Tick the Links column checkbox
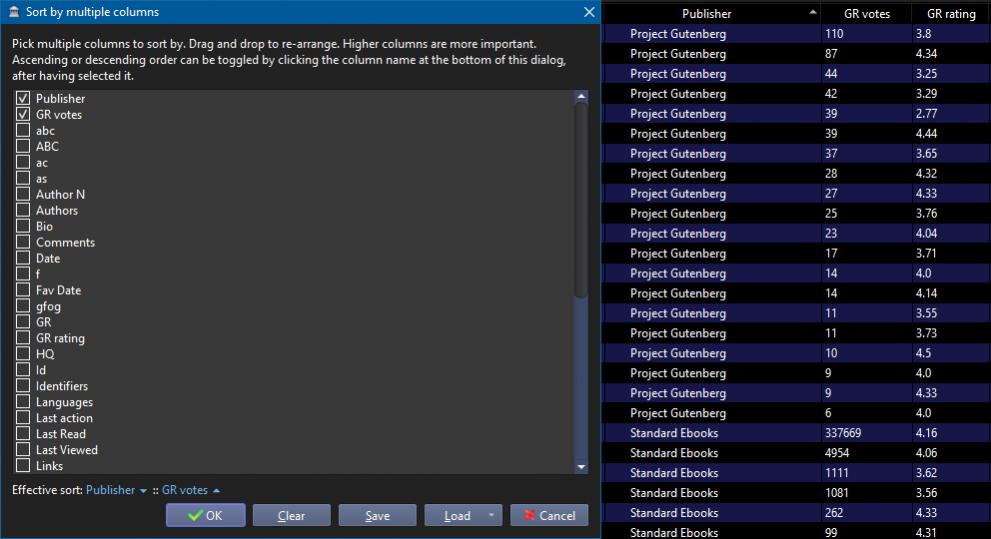Image resolution: width=991 pixels, height=539 pixels. tap(23, 465)
